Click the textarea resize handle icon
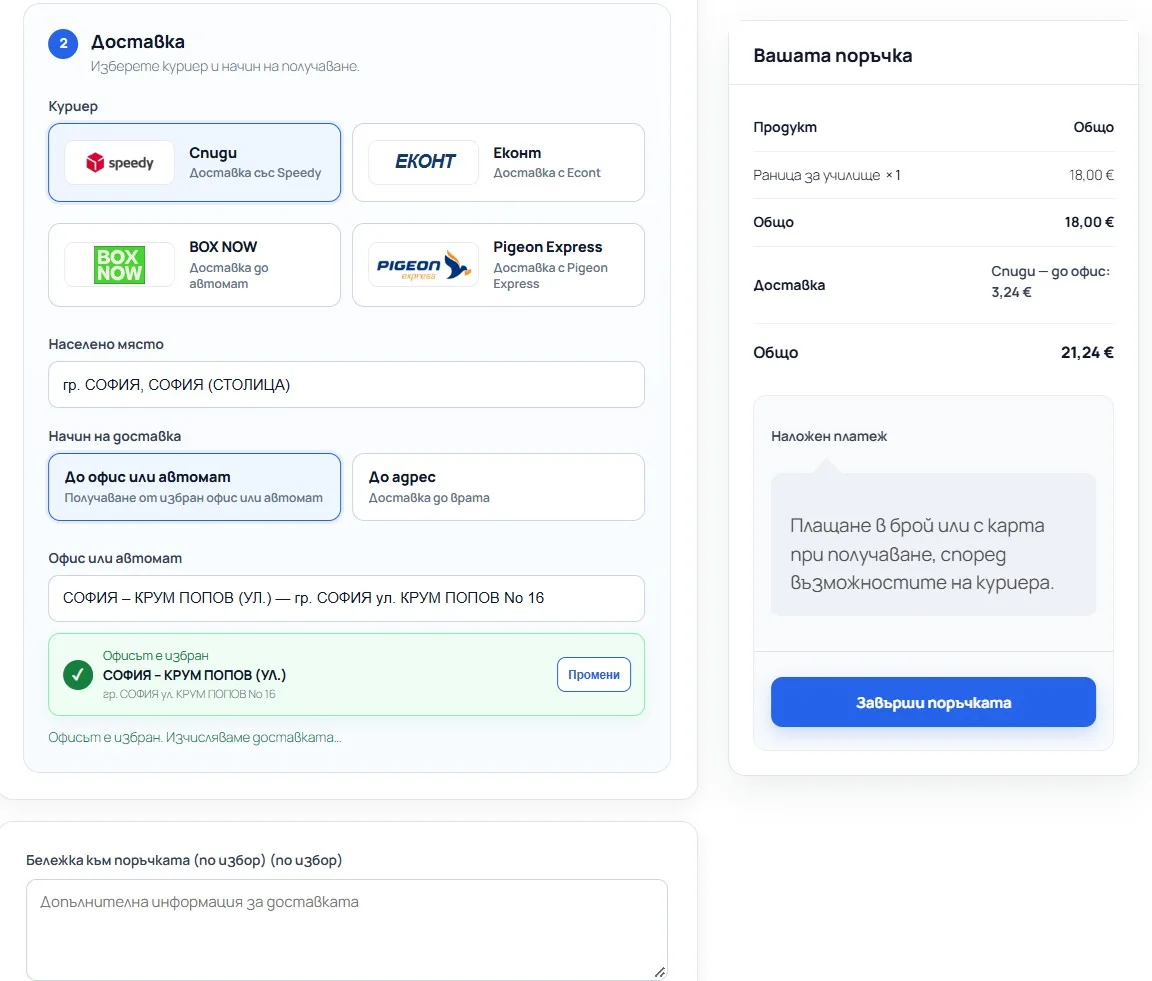Viewport: 1152px width, 981px height. [660, 972]
